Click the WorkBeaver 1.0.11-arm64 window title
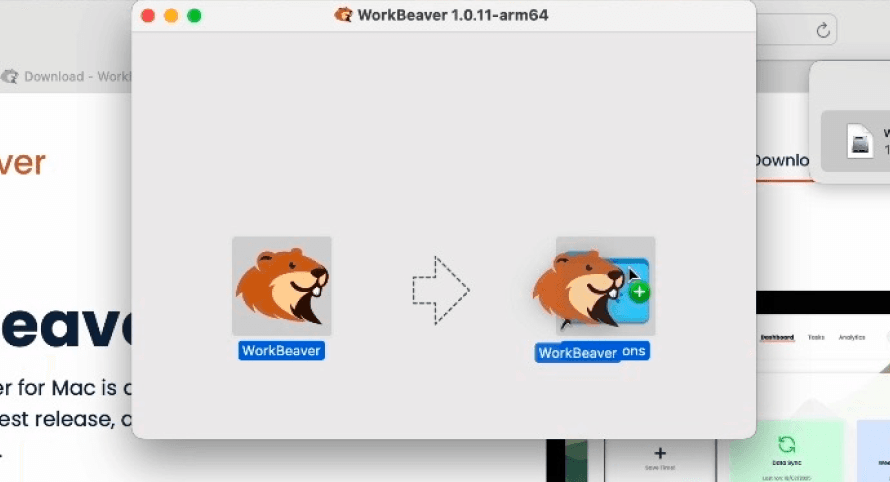 pos(452,15)
